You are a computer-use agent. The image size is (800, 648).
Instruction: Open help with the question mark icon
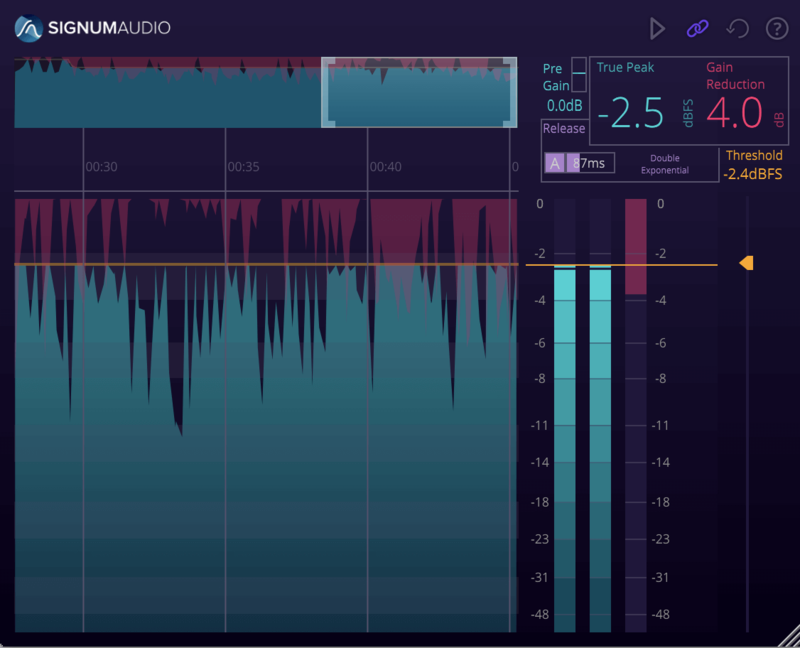tap(777, 29)
